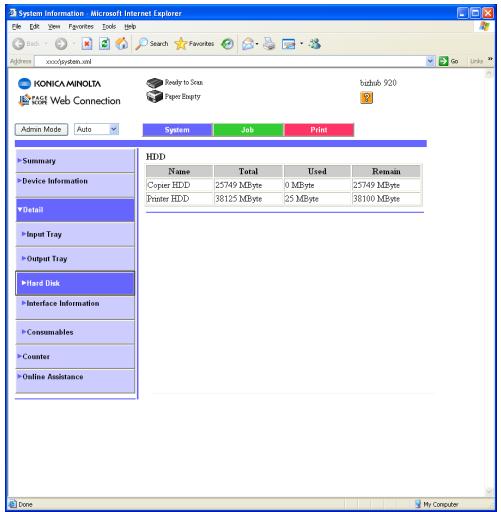This screenshot has height=512, width=501.
Task: Click the Mail envelope icon
Action: (x=248, y=44)
